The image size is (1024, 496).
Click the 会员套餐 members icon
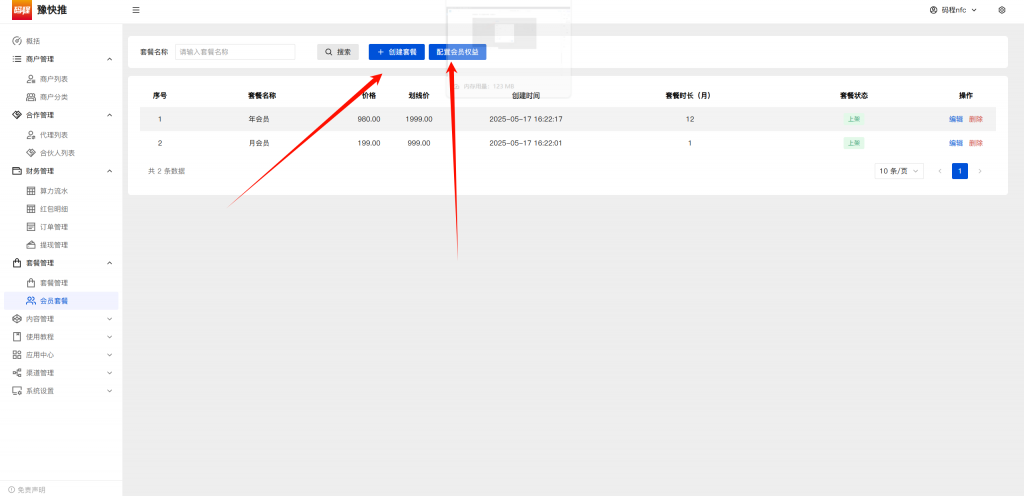31,301
